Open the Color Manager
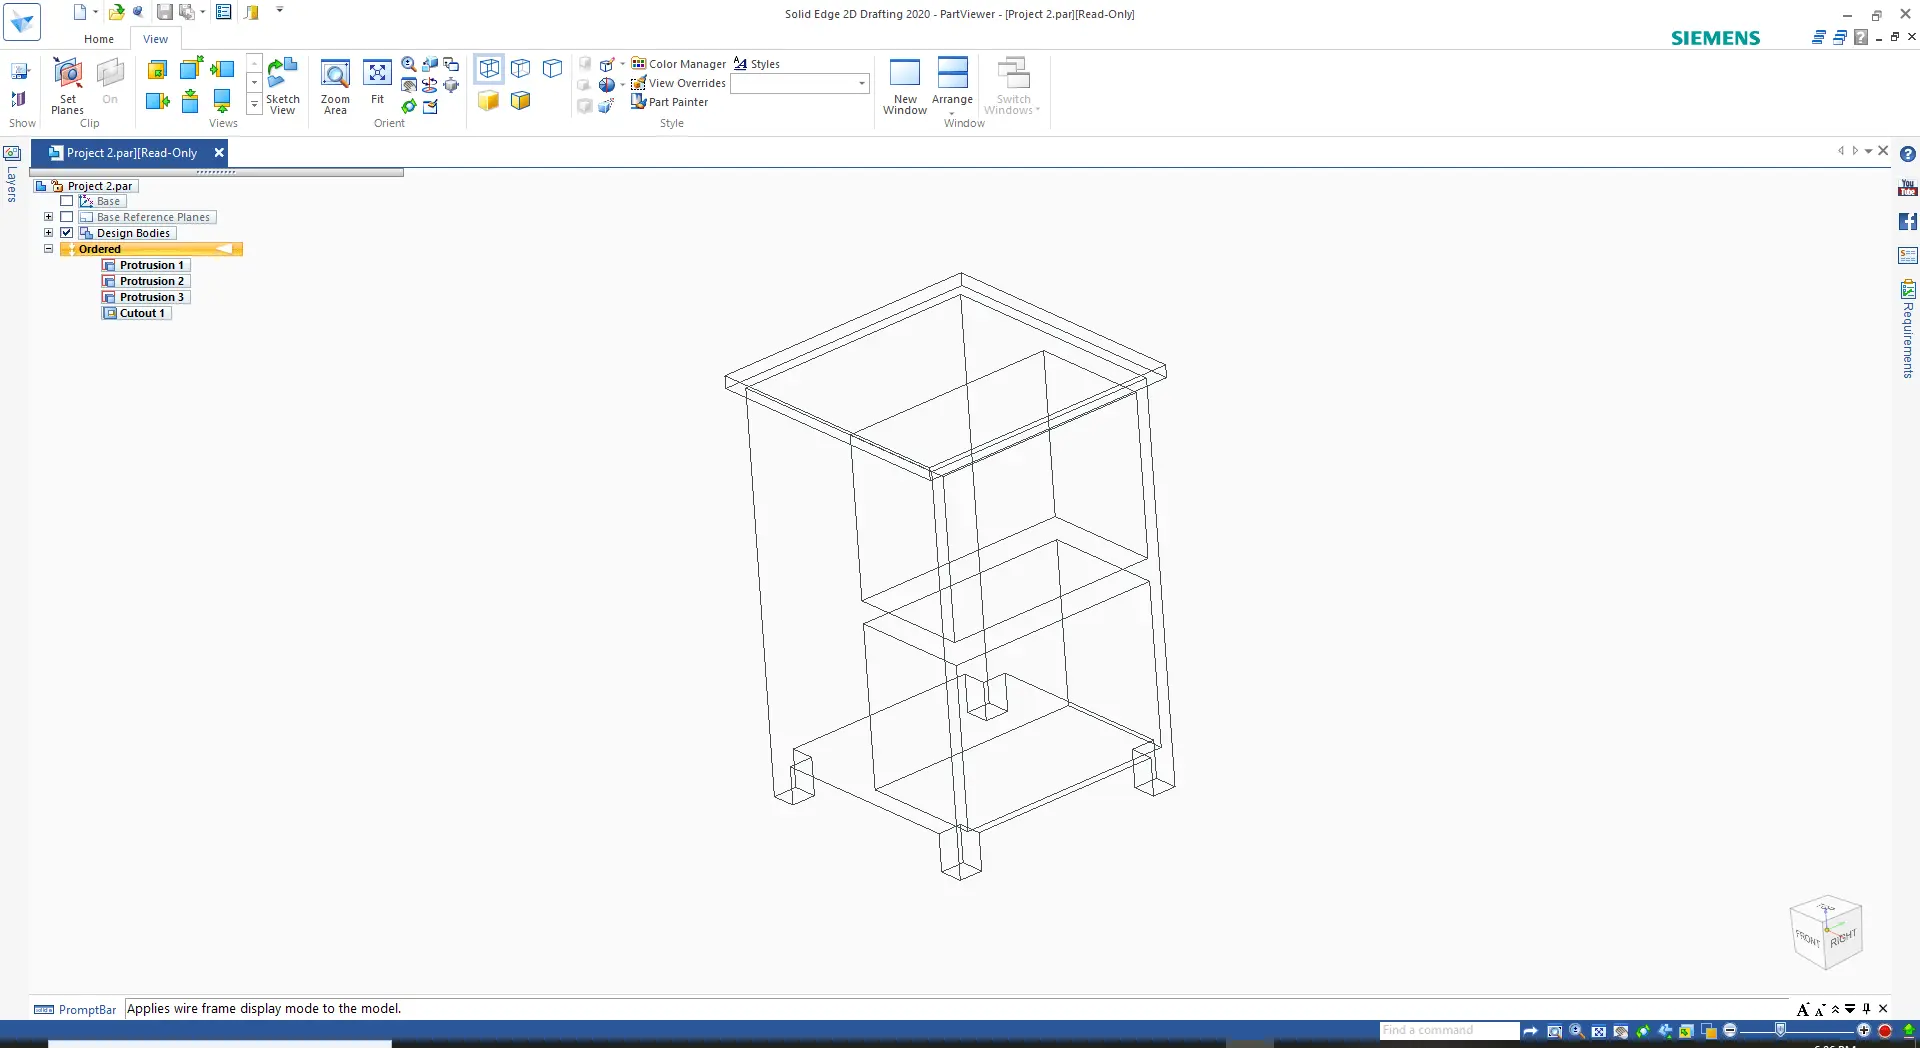1920x1048 pixels. pyautogui.click(x=678, y=64)
